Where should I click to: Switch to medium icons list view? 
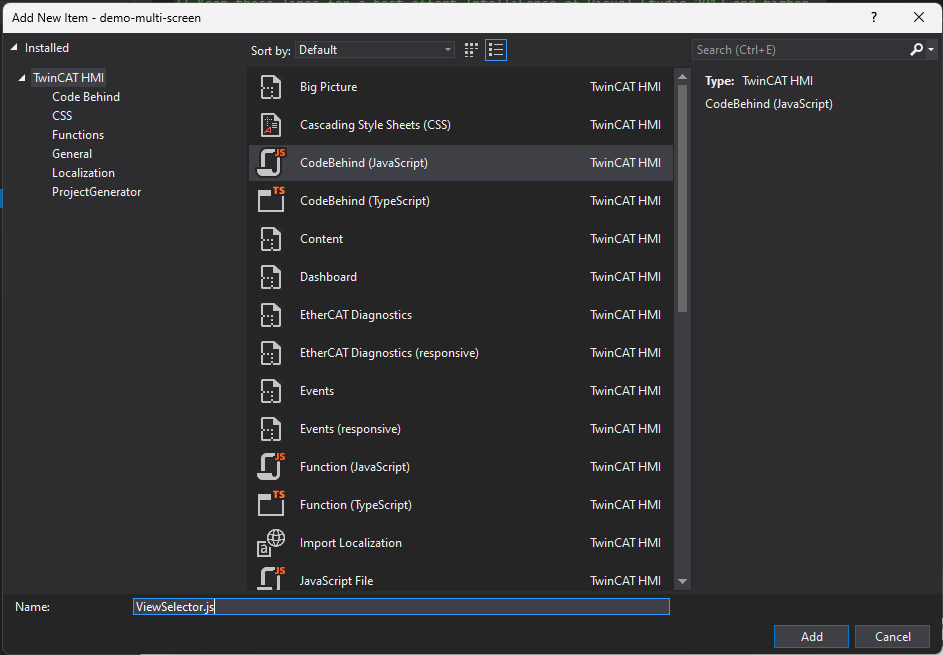(x=496, y=50)
